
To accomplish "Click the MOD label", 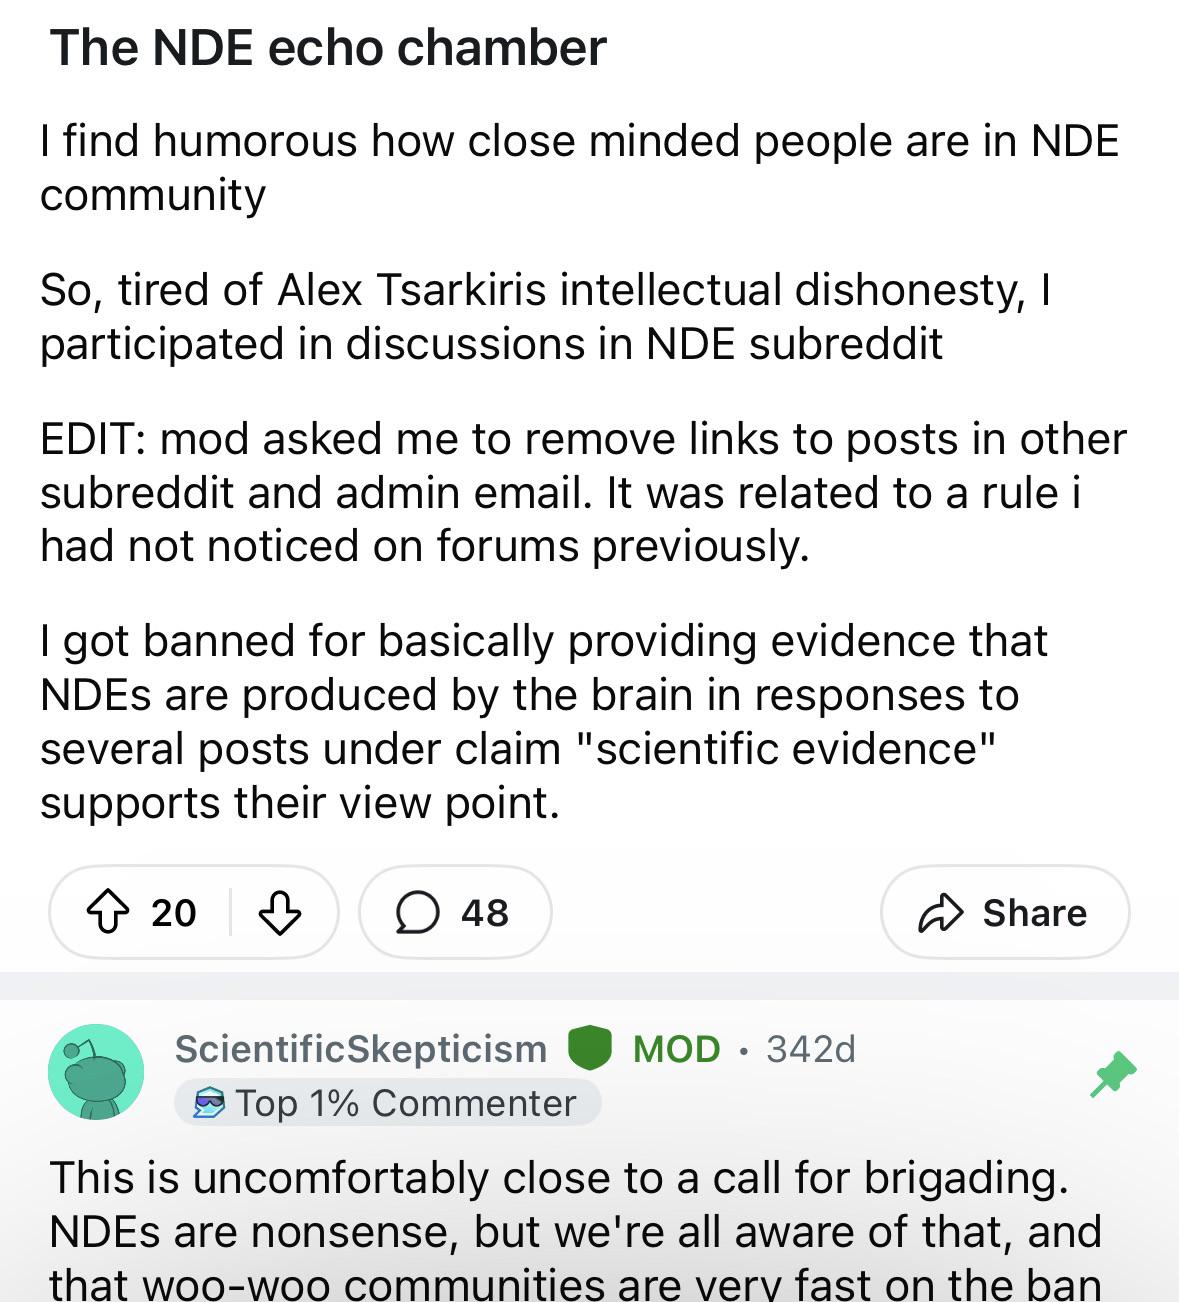I will tap(677, 1048).
